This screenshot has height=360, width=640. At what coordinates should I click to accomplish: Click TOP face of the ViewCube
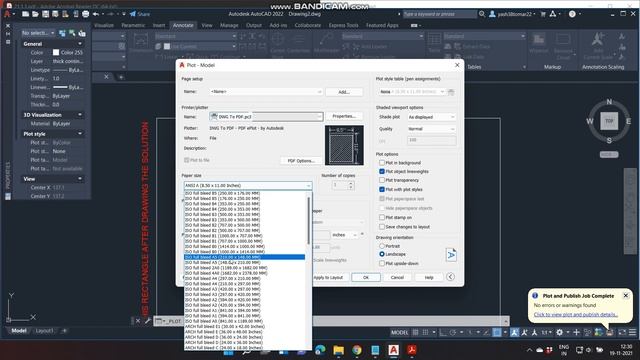click(x=609, y=121)
